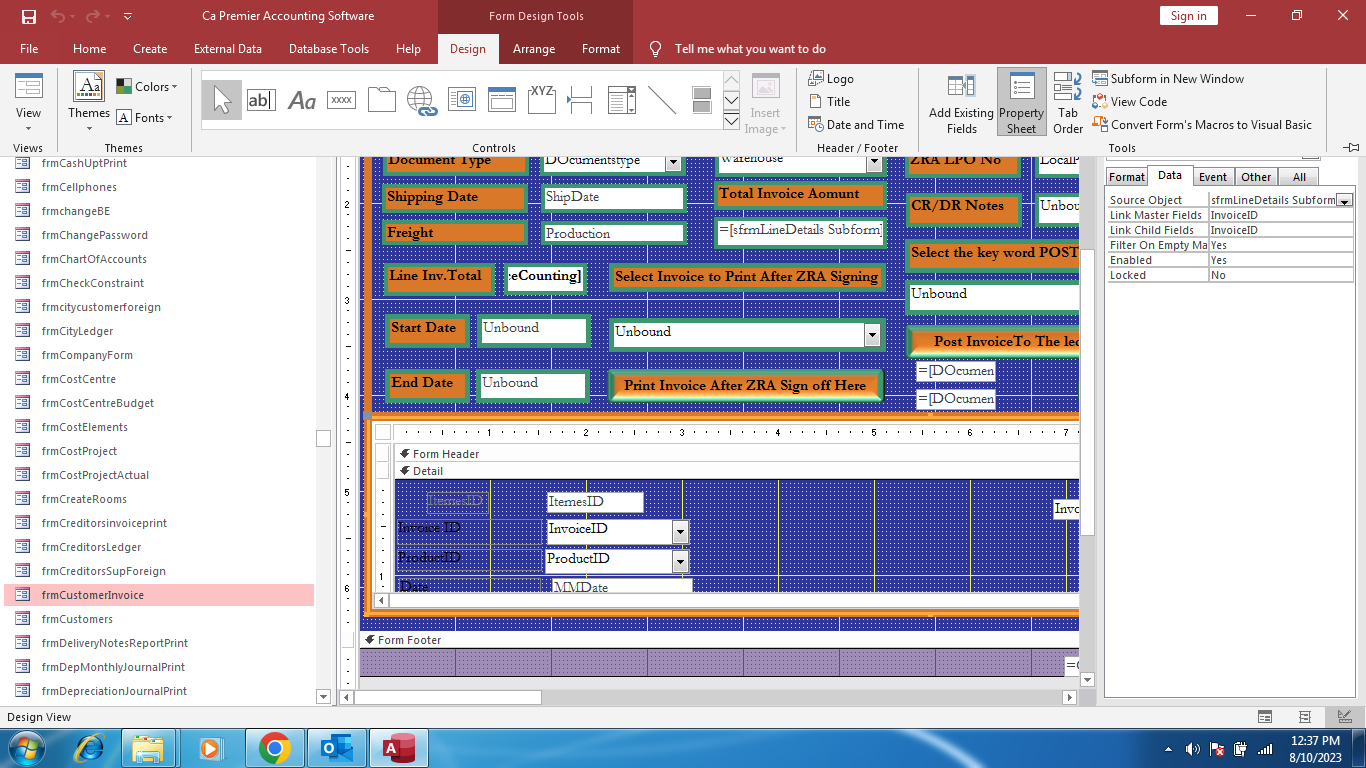Open the Database Tools tab
Viewport: 1366px width, 768px height.
point(329,48)
